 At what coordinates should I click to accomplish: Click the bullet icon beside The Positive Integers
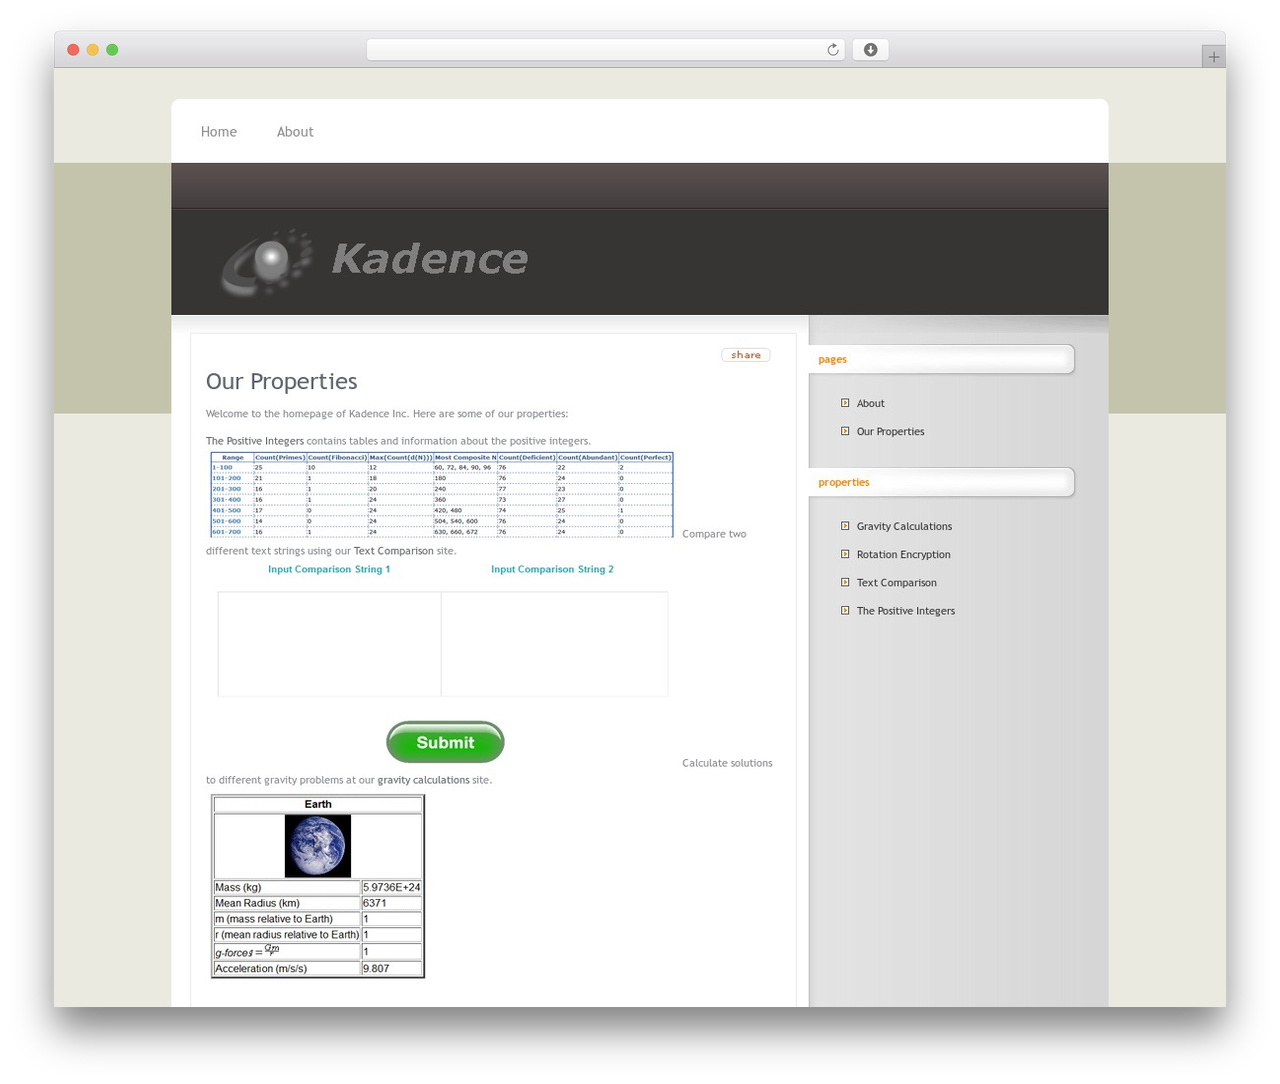(845, 610)
